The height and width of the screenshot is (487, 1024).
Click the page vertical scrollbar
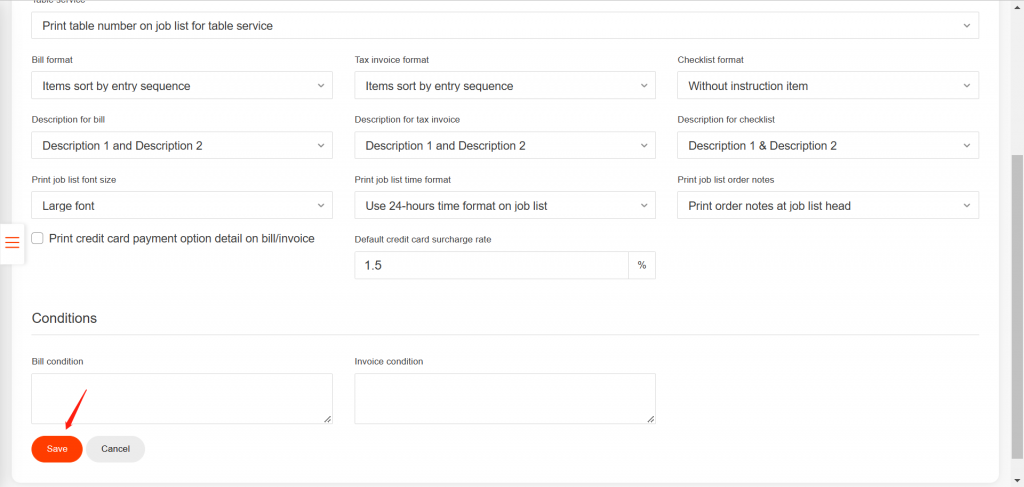point(1017,300)
